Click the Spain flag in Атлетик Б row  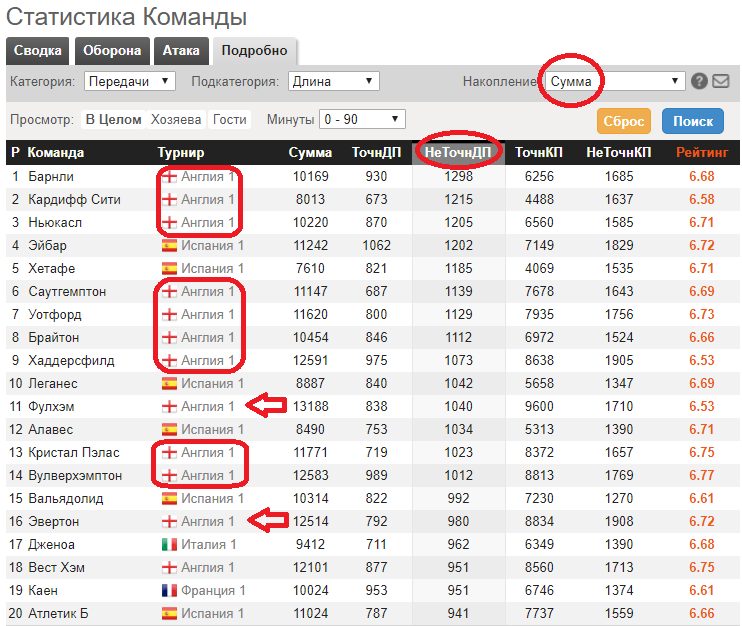pos(168,613)
